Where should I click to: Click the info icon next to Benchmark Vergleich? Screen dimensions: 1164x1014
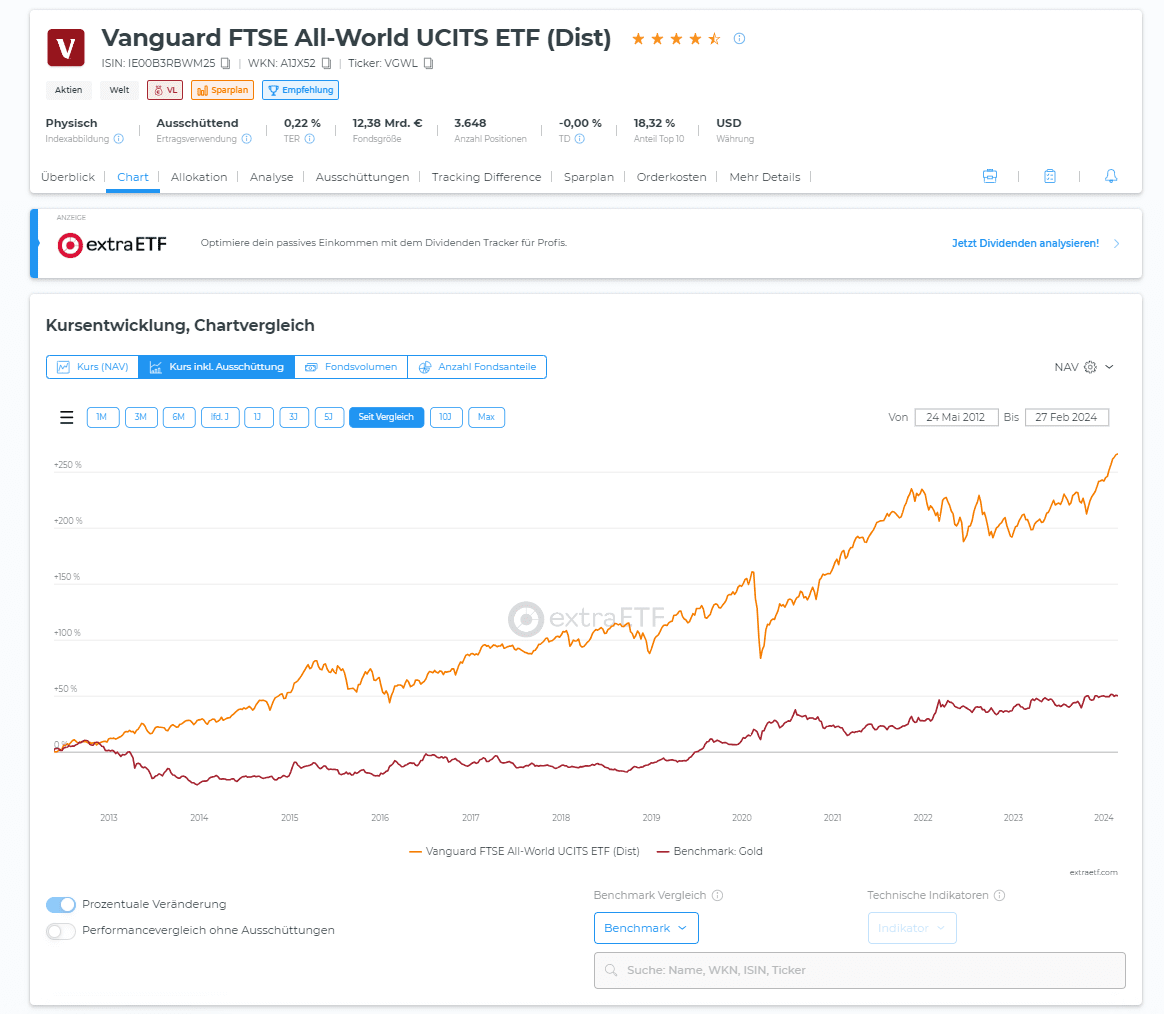(717, 896)
